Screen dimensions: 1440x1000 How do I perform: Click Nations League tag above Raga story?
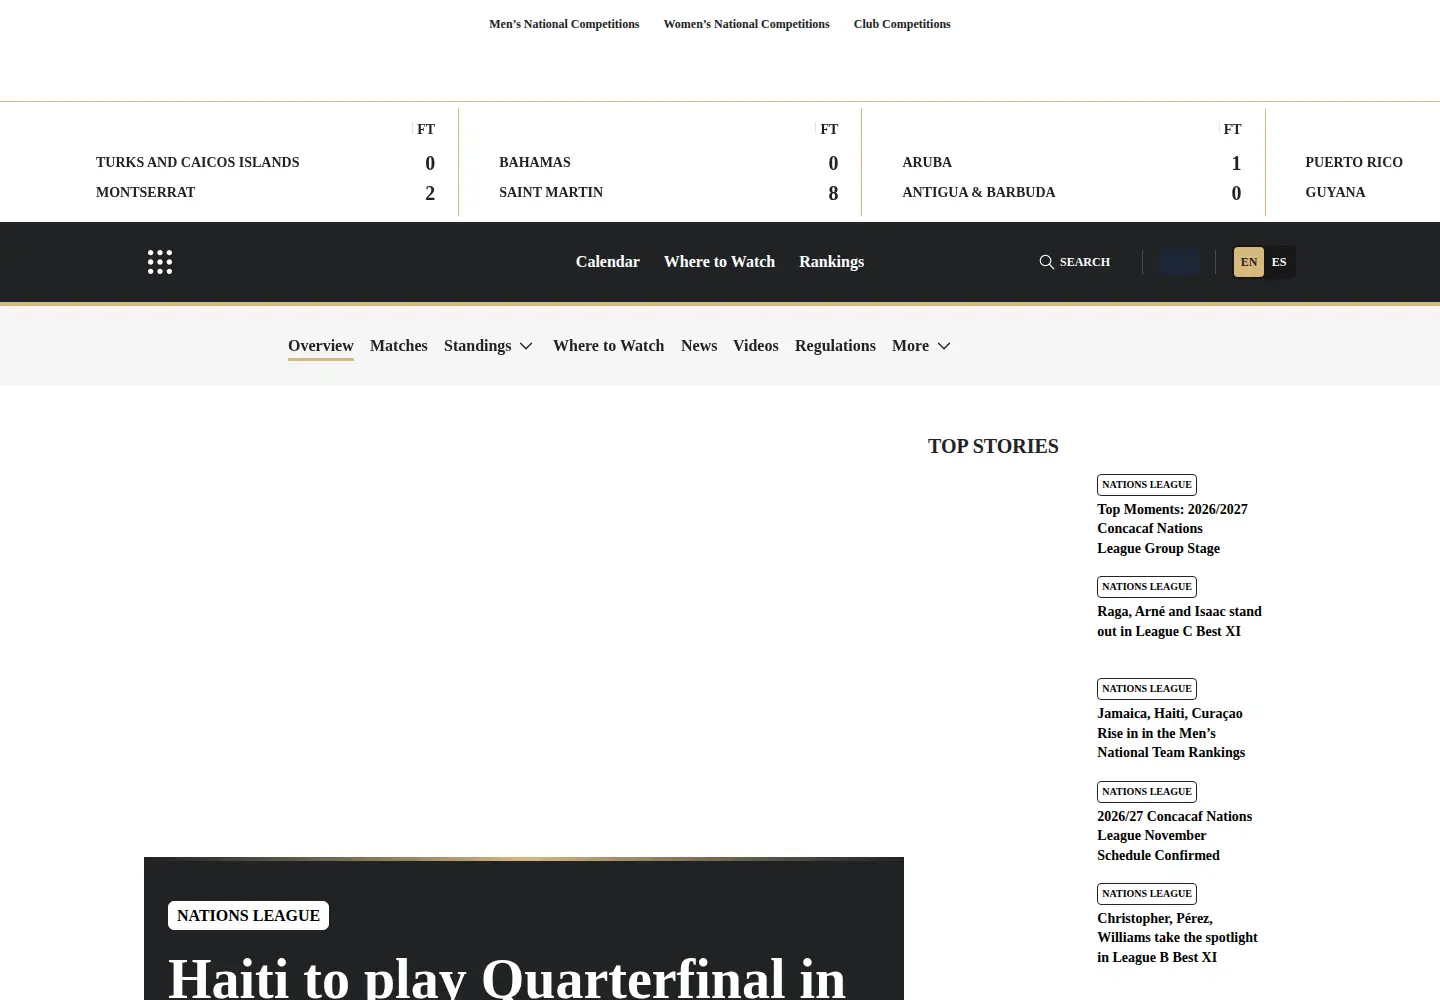tap(1147, 587)
